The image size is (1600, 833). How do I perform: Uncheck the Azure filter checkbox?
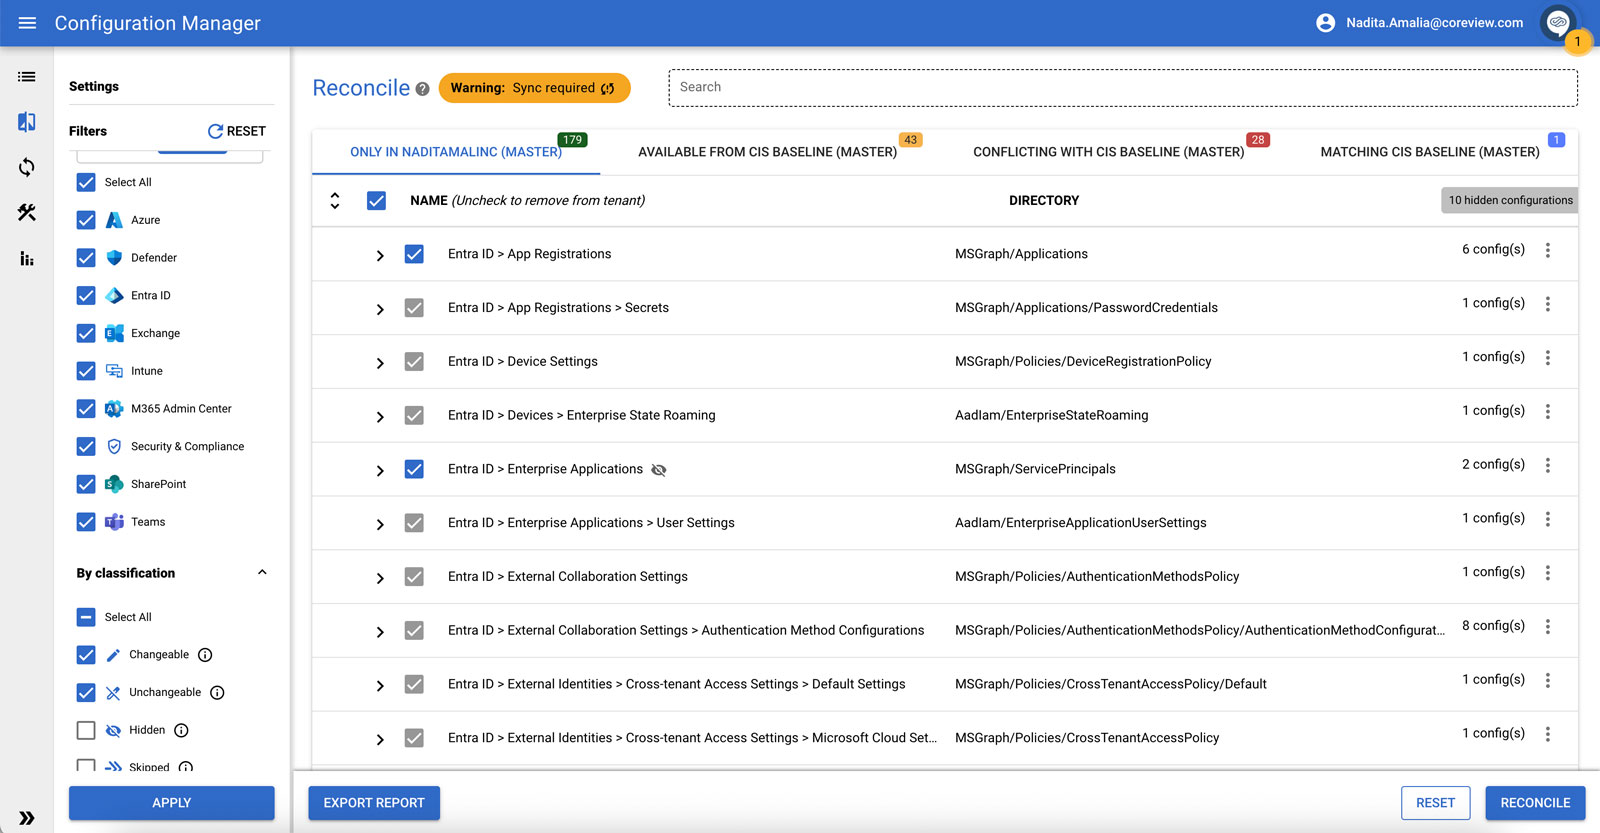[x=86, y=220]
